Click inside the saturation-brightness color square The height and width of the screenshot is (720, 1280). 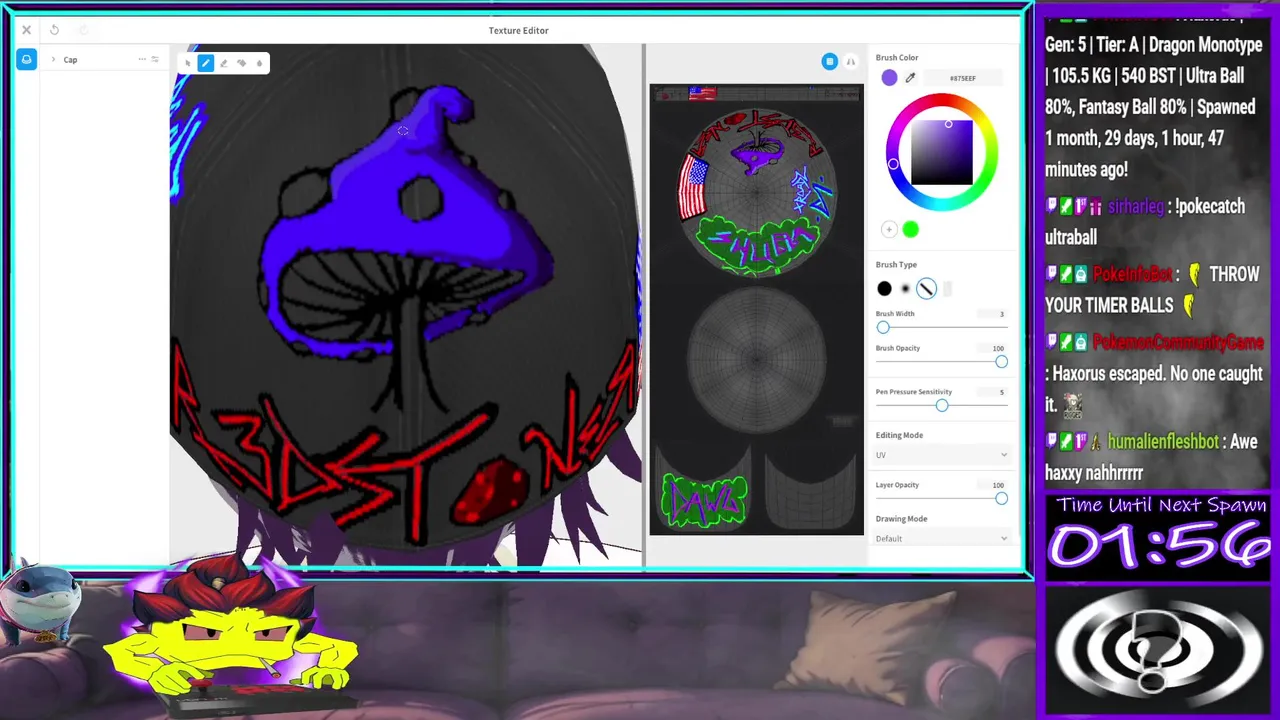pos(941,152)
